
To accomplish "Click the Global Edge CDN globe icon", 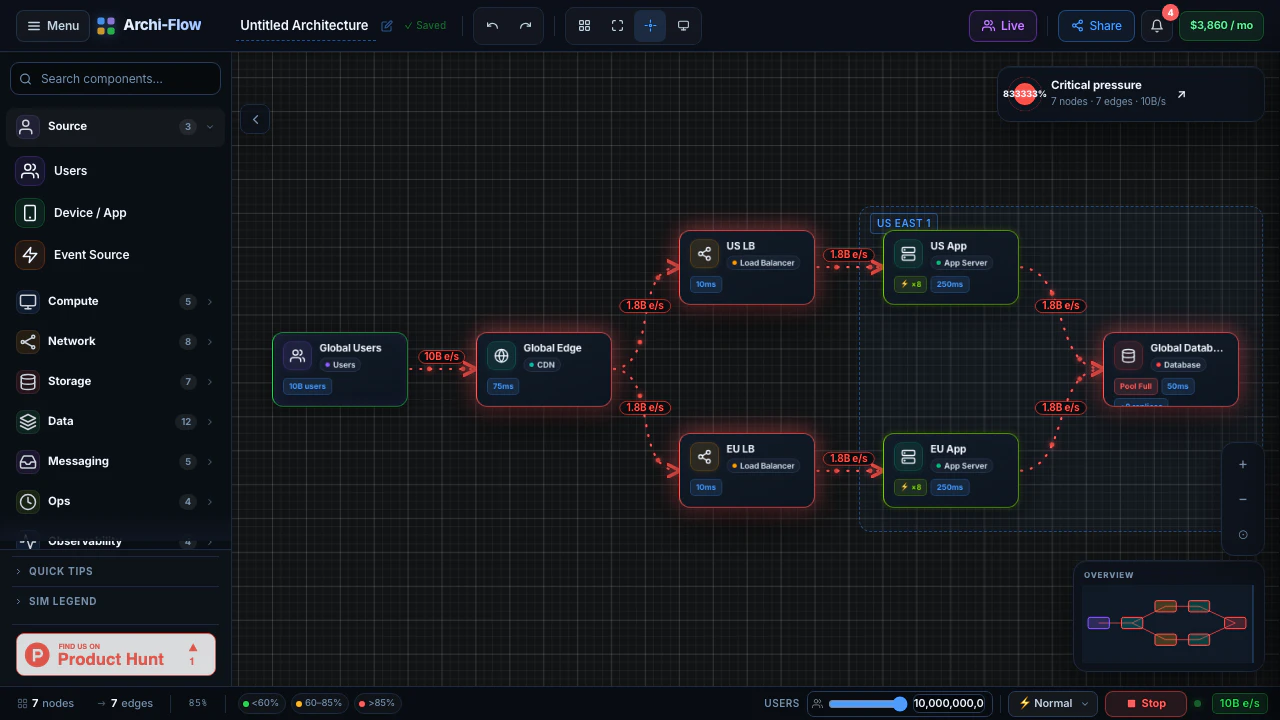I will point(502,356).
